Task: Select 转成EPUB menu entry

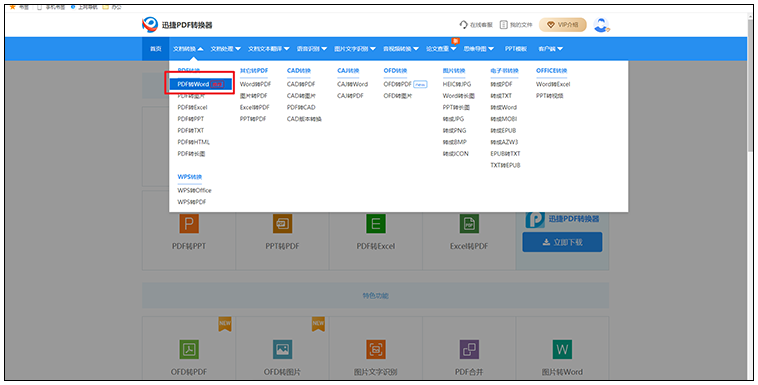Action: coord(503,131)
